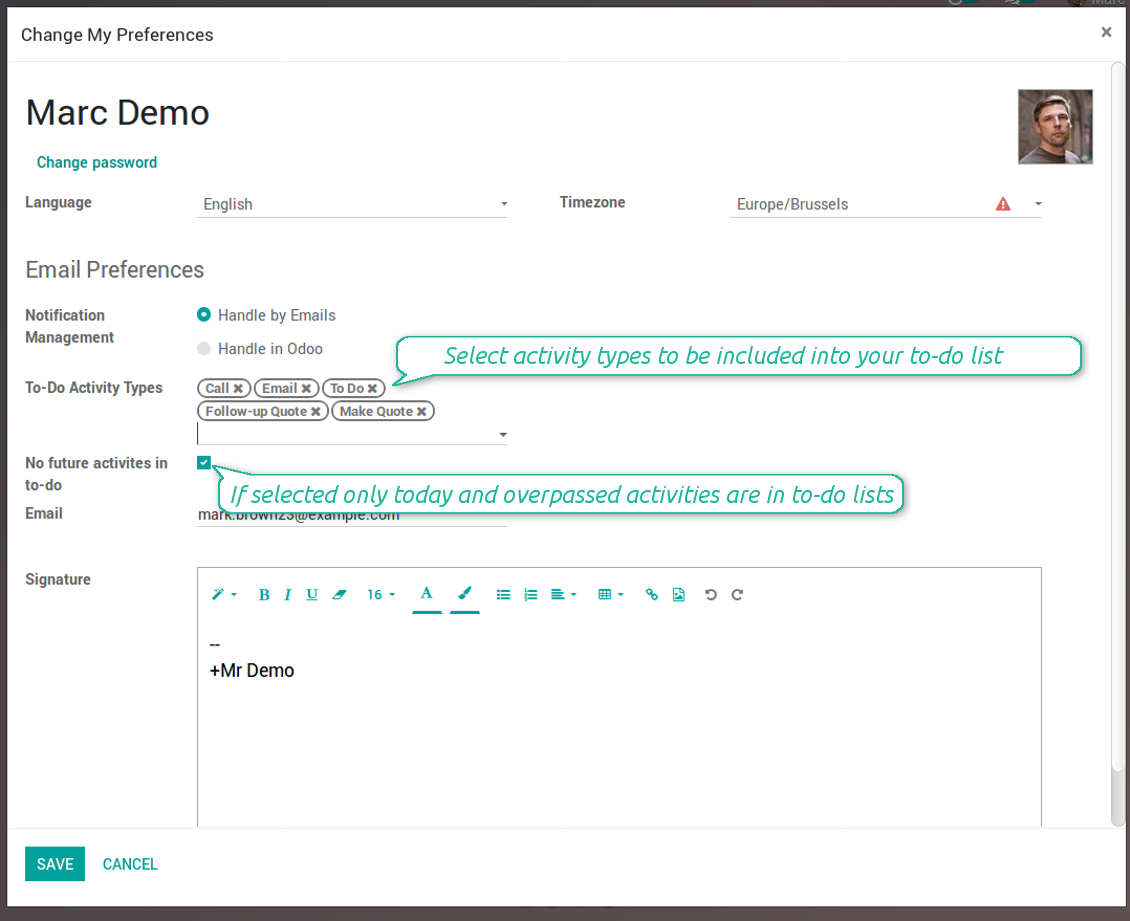The height and width of the screenshot is (921, 1130).
Task: Remove the Call activity type tag
Action: tap(239, 389)
